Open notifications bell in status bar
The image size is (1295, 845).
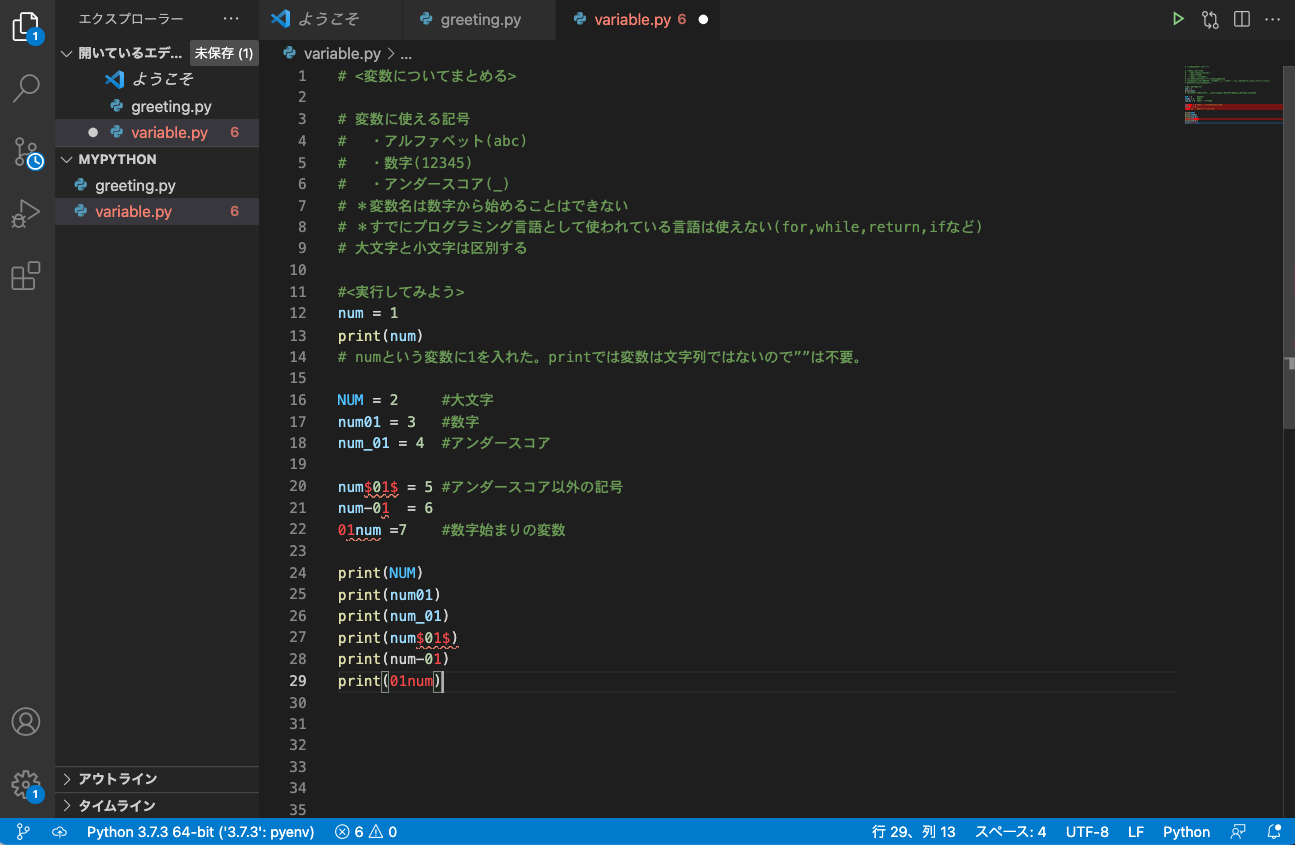point(1274,832)
